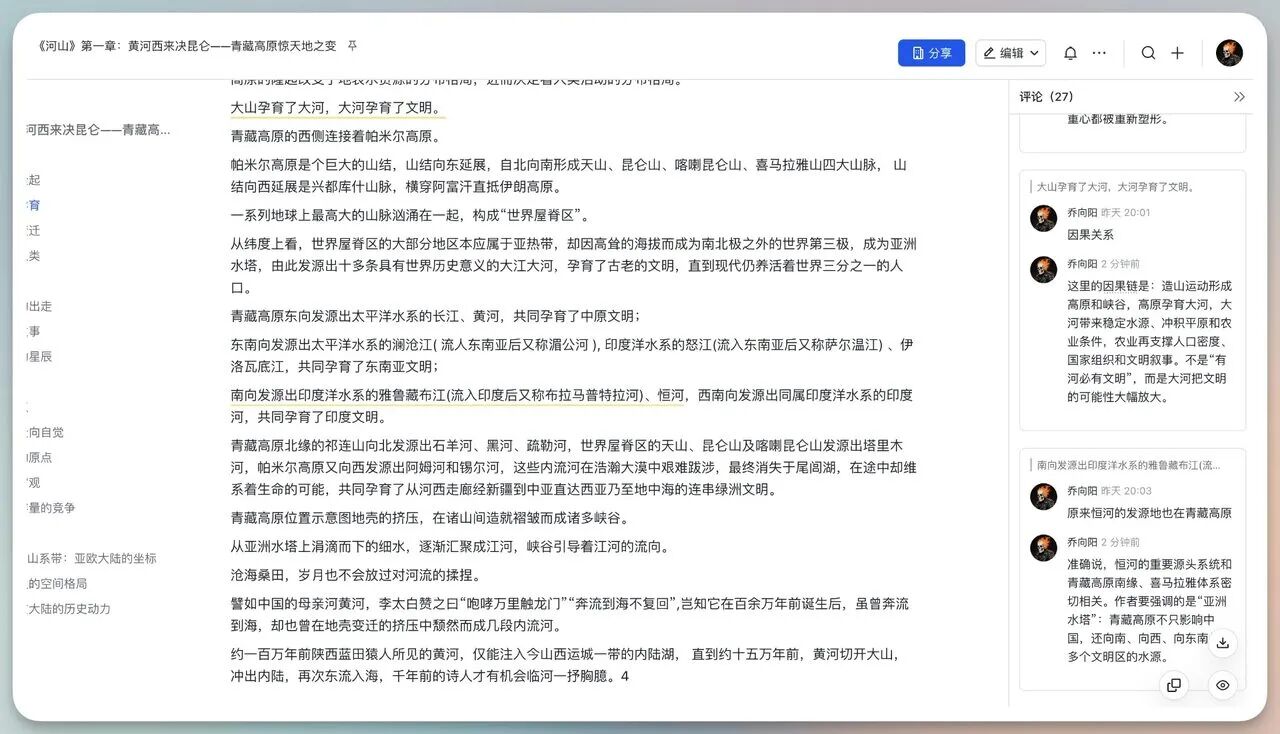Click the blue 分享 share button
Image resolution: width=1280 pixels, height=734 pixels.
coord(931,53)
